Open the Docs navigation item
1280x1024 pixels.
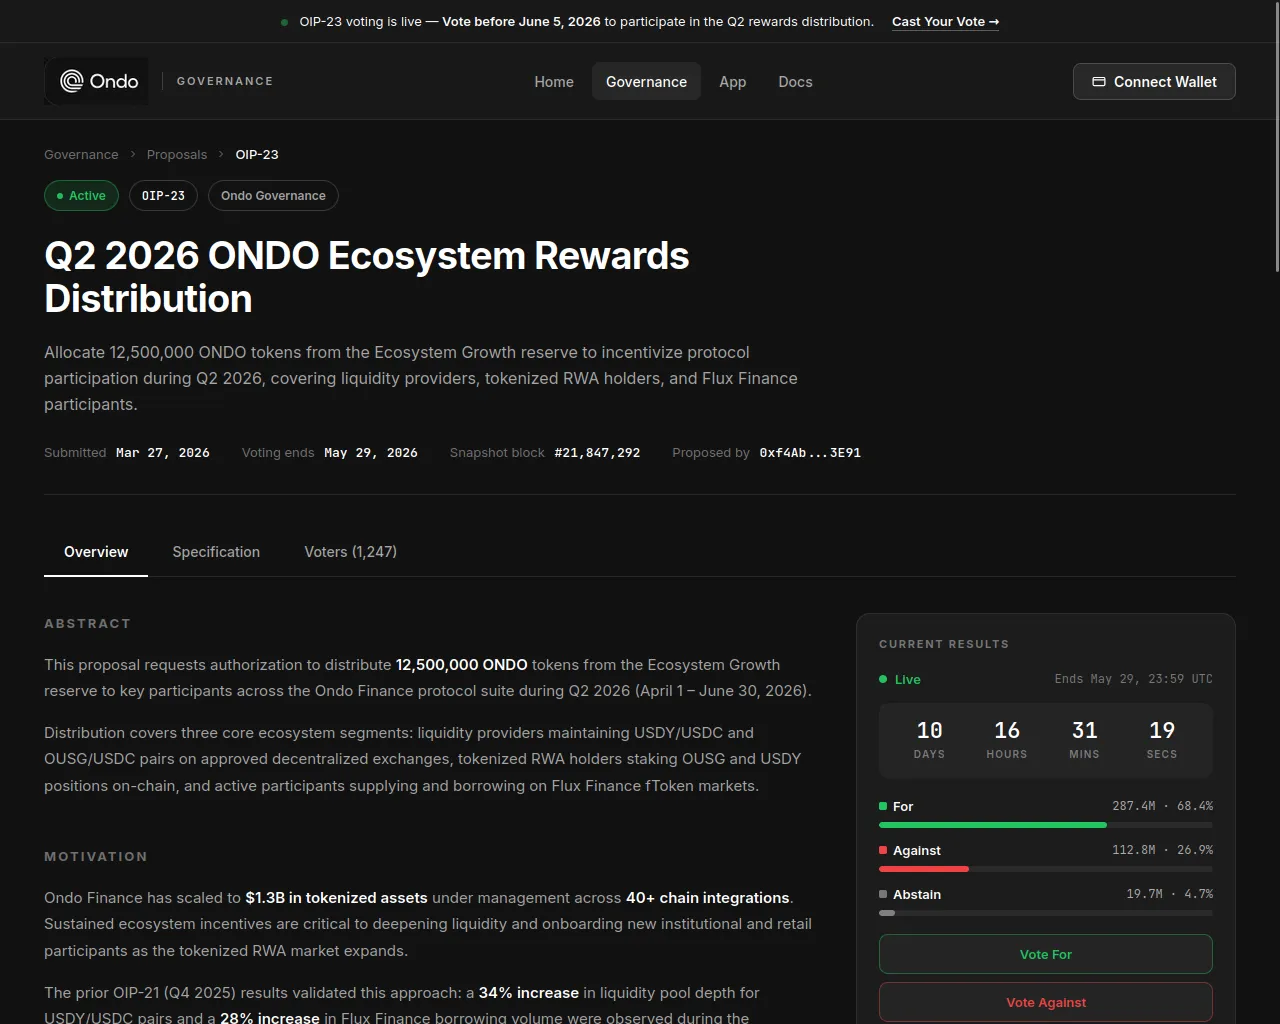(795, 81)
